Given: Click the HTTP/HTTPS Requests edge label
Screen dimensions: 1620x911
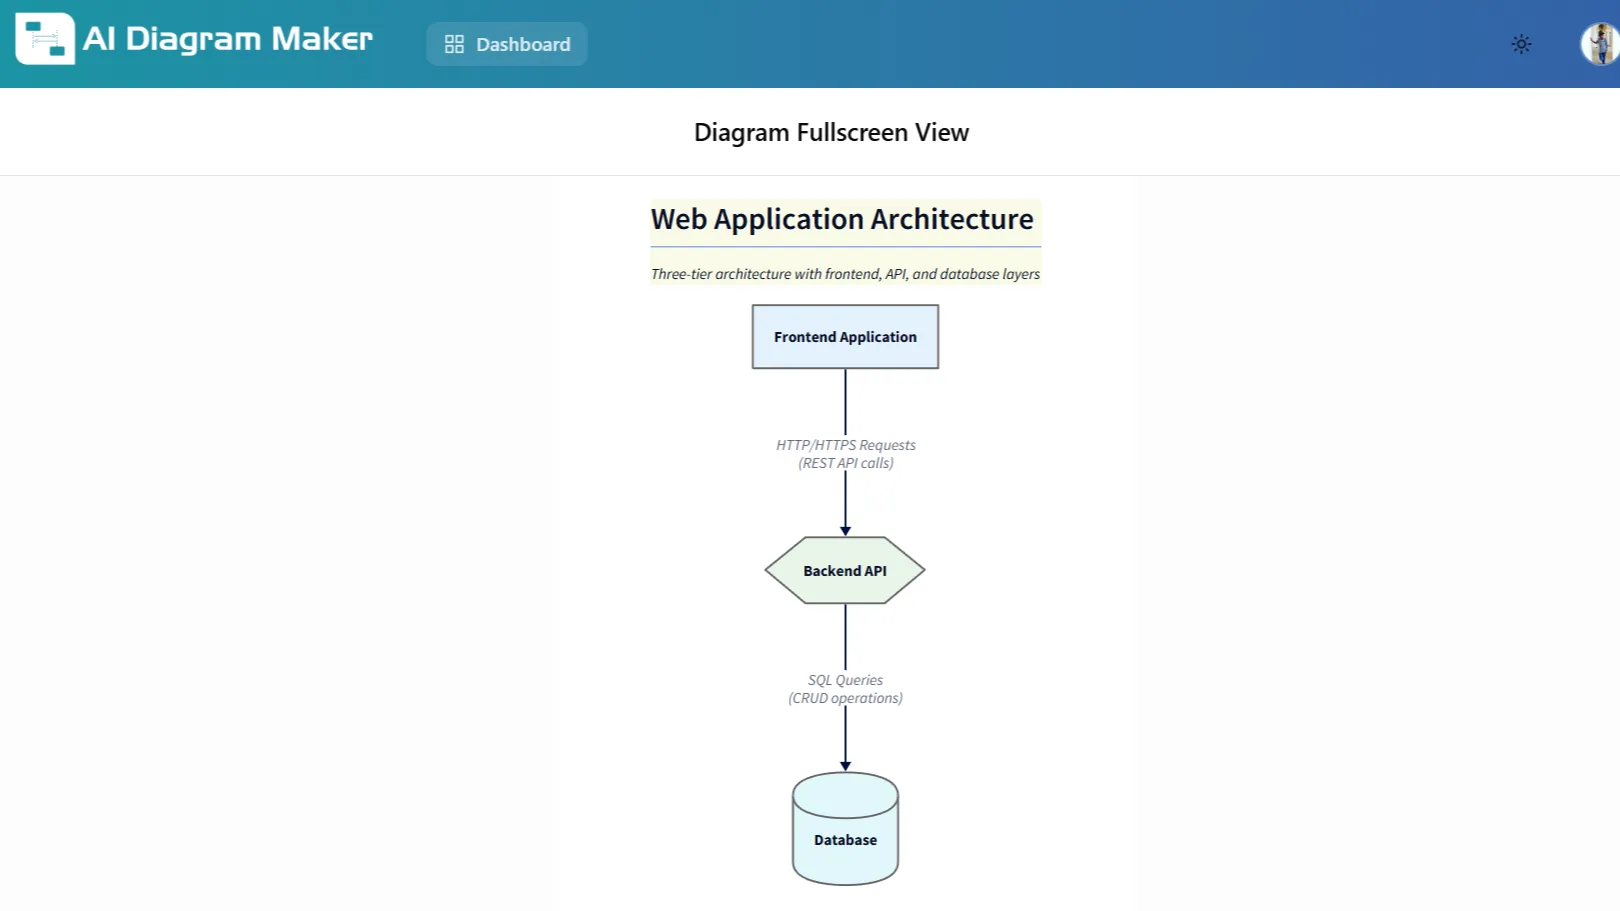Looking at the screenshot, I should tap(845, 453).
